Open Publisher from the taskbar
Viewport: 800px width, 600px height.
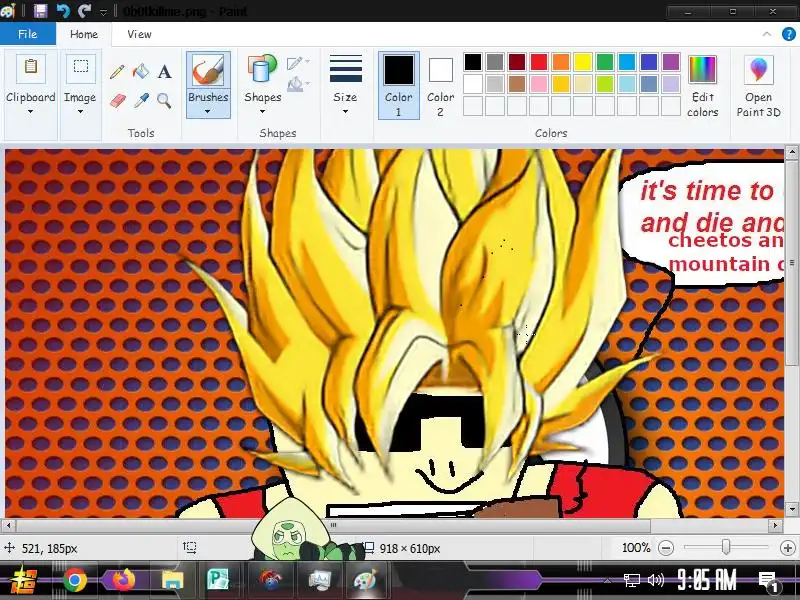coord(219,580)
